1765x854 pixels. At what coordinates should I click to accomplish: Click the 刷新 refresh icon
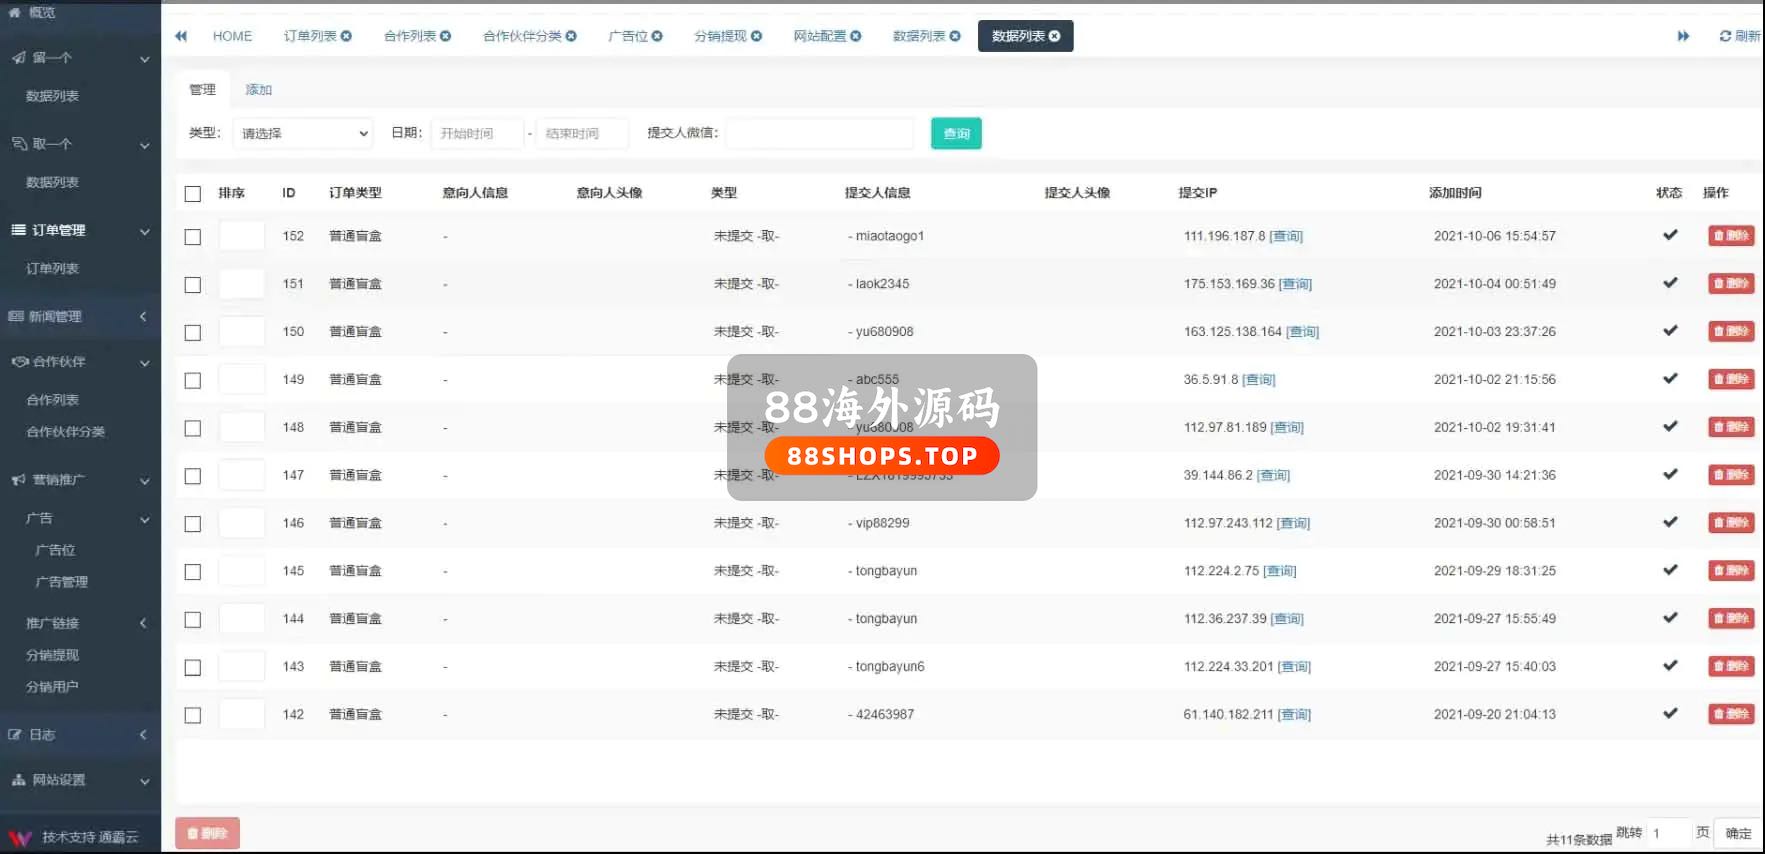1725,36
